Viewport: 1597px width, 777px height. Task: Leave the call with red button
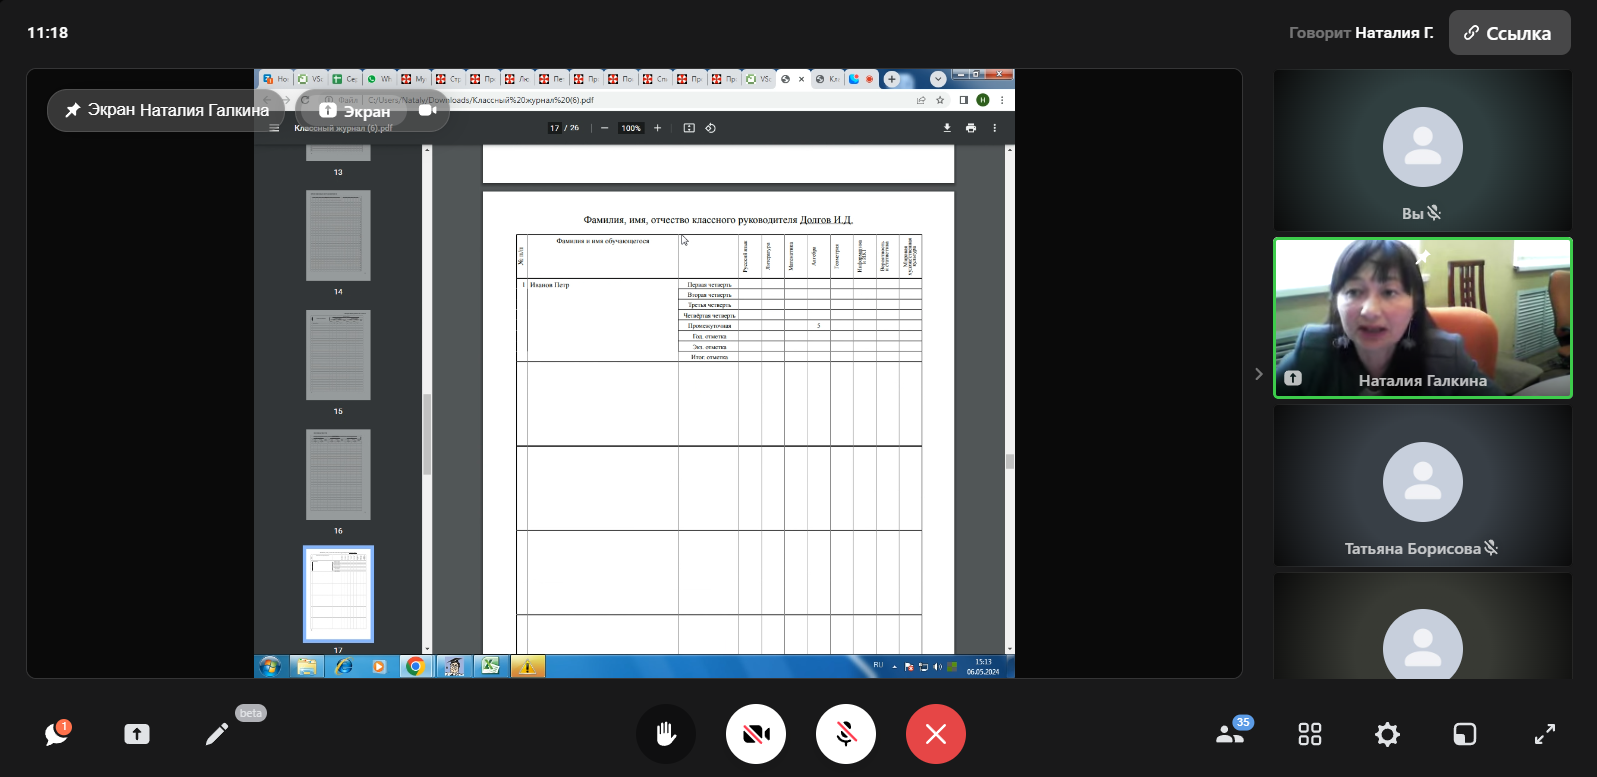(x=936, y=734)
